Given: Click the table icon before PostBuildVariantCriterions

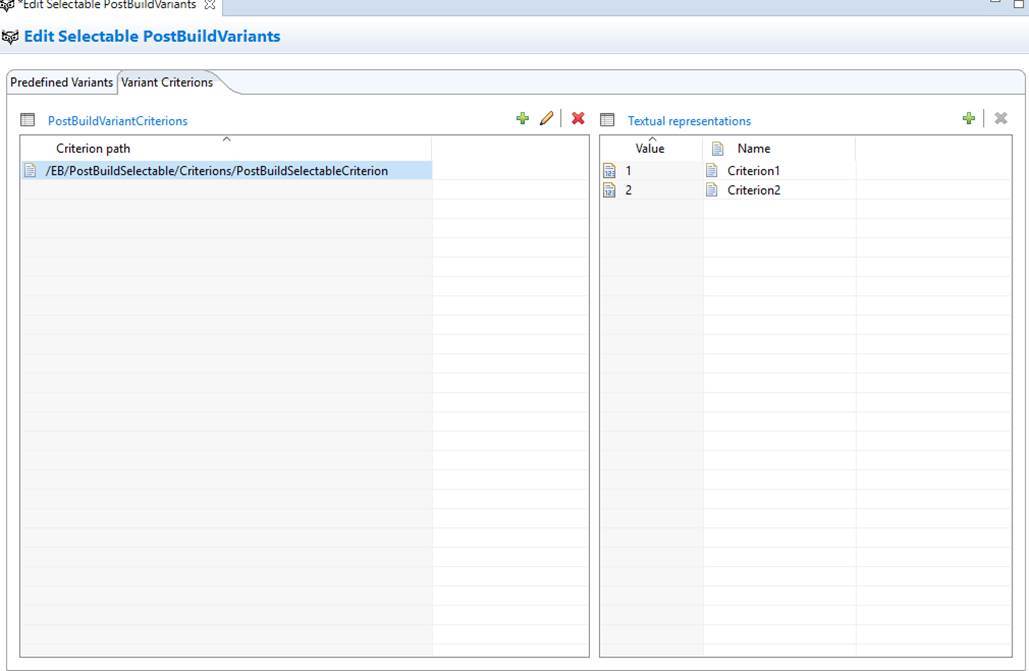Looking at the screenshot, I should (x=28, y=120).
